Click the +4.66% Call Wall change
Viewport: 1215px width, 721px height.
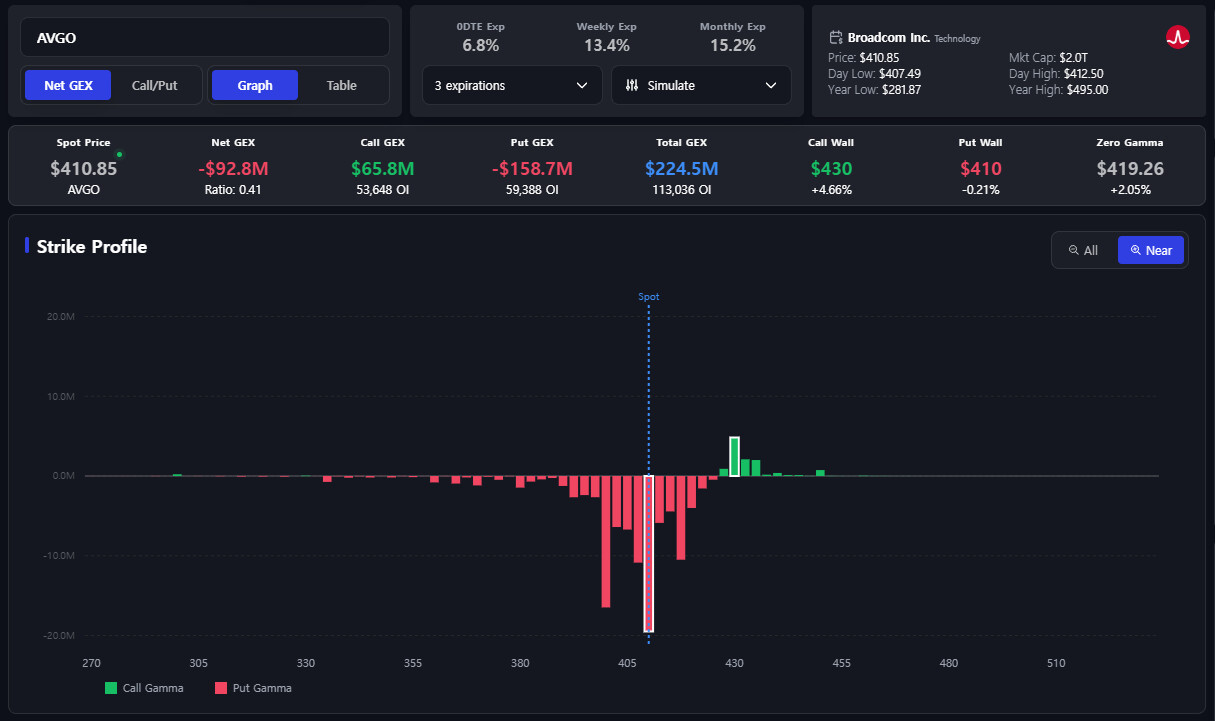[831, 190]
